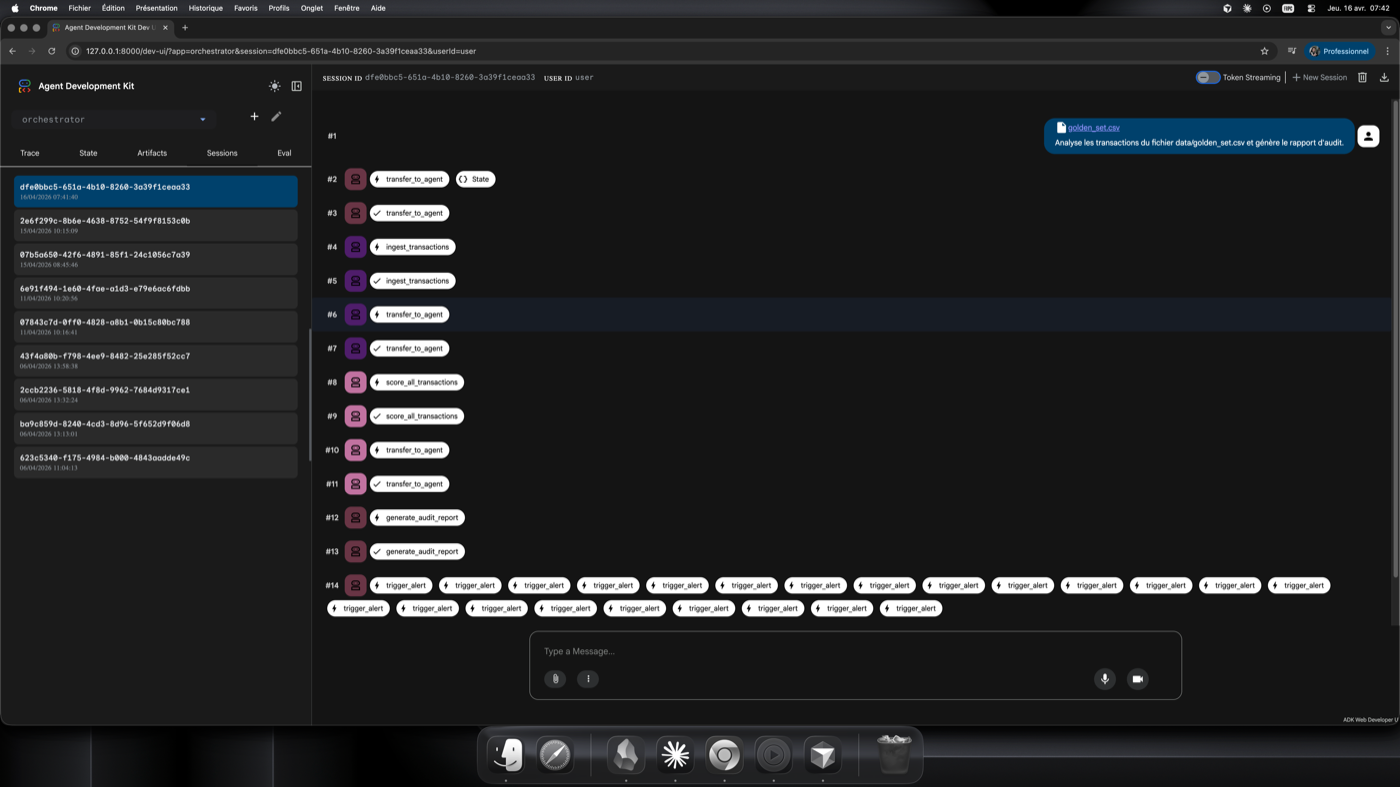Open the Historique menu

point(206,8)
